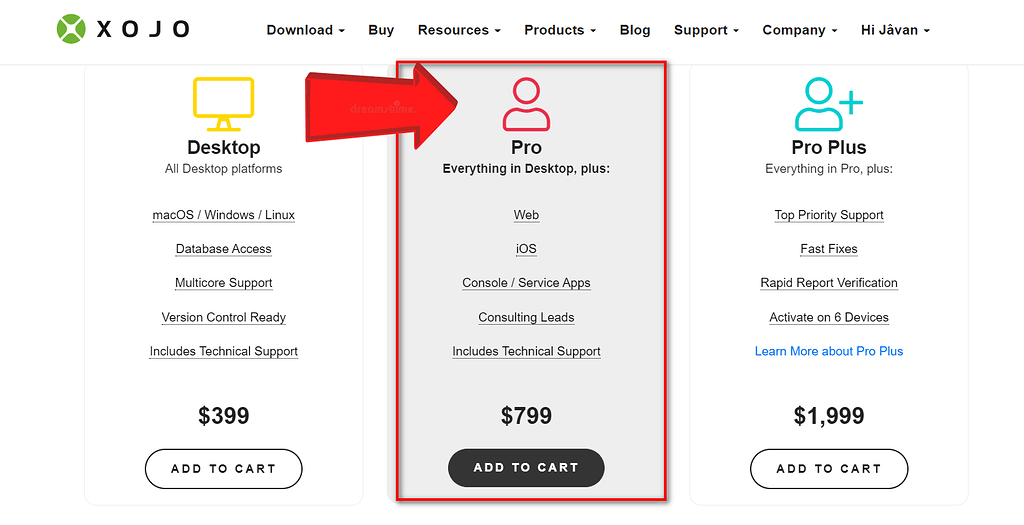Go to the Buy page
1024x525 pixels.
[381, 30]
